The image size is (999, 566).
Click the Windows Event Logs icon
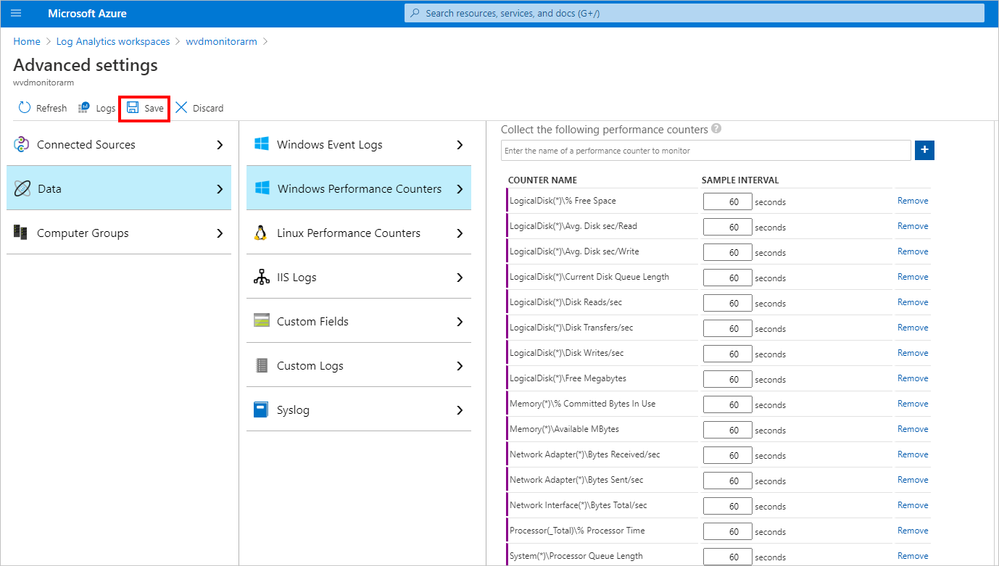point(261,144)
